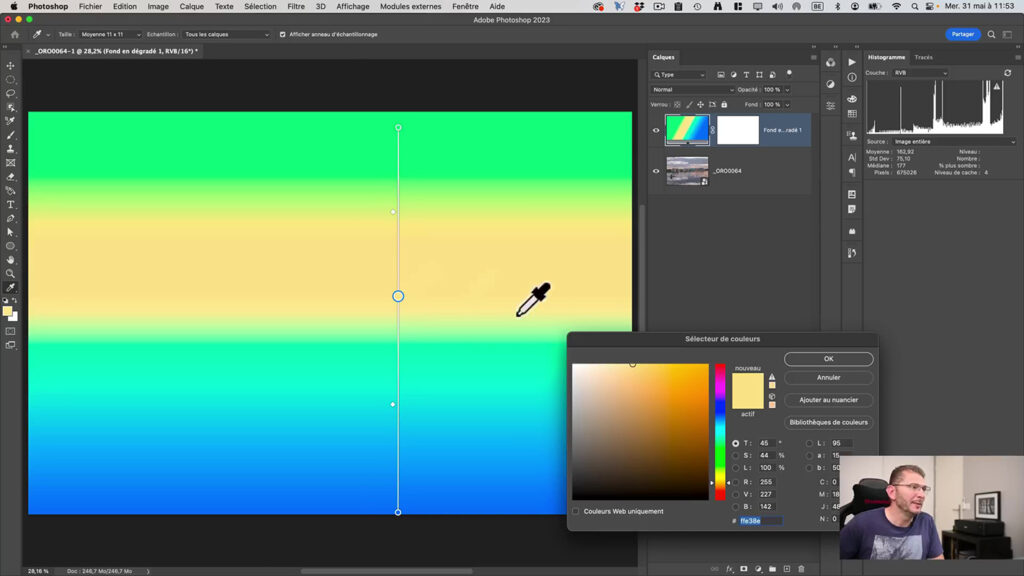The width and height of the screenshot is (1024, 576).
Task: Select the Eyedropper tool in toolbar
Action: pos(10,287)
